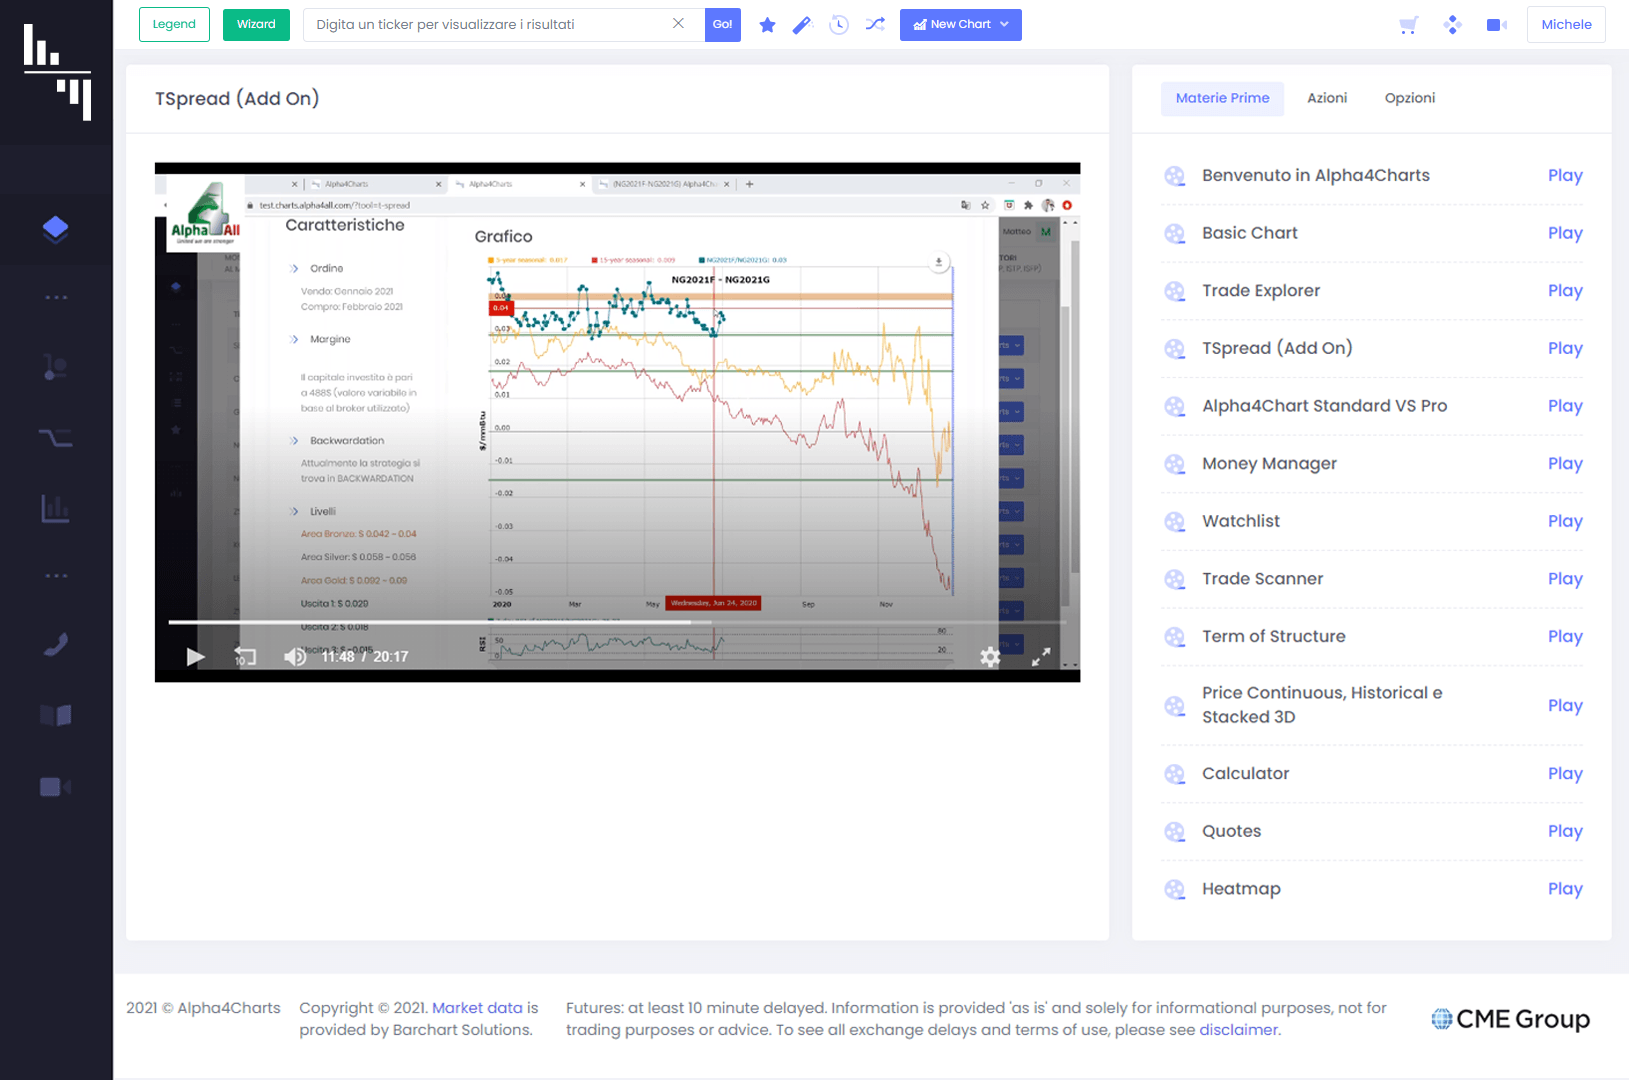
Task: Play the Heatmap tutorial video
Action: [x=1564, y=889]
